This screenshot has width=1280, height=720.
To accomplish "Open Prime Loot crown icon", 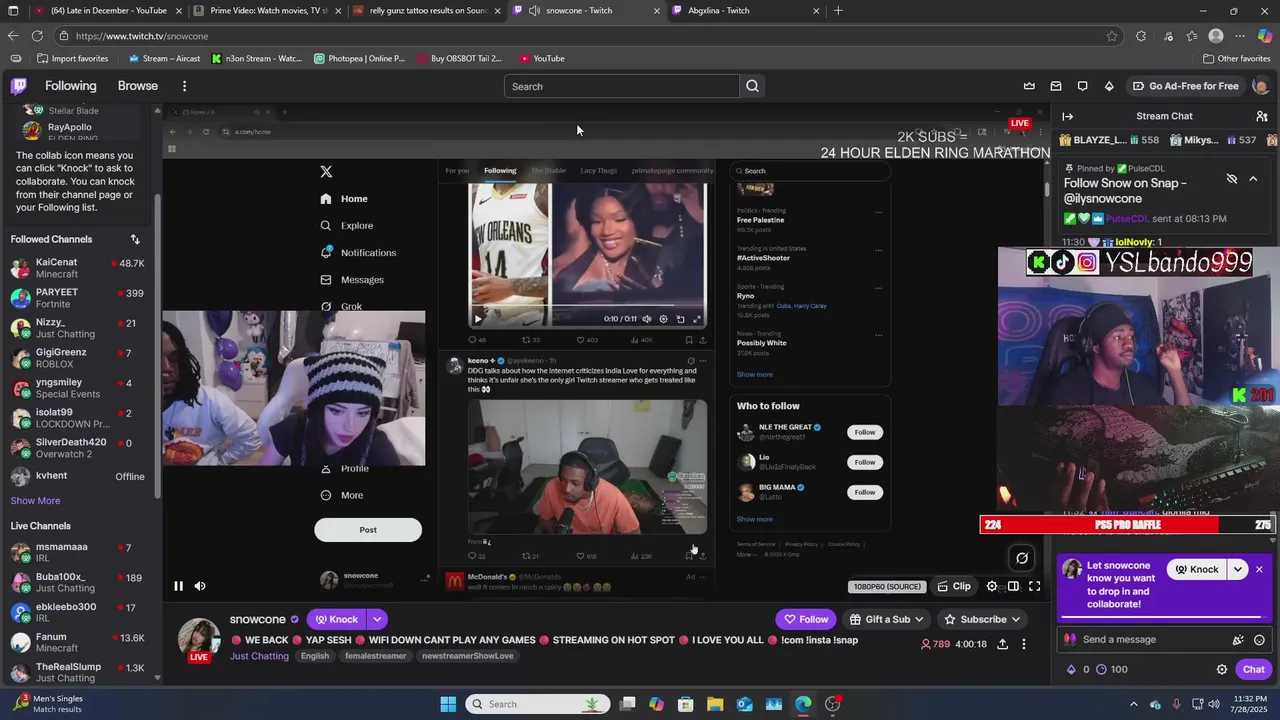I will (x=1029, y=86).
